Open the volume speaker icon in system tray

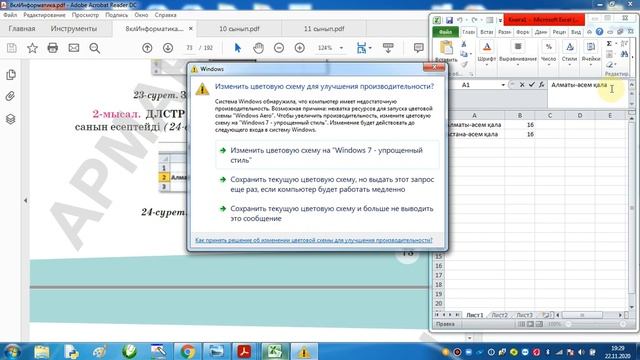click(x=582, y=352)
